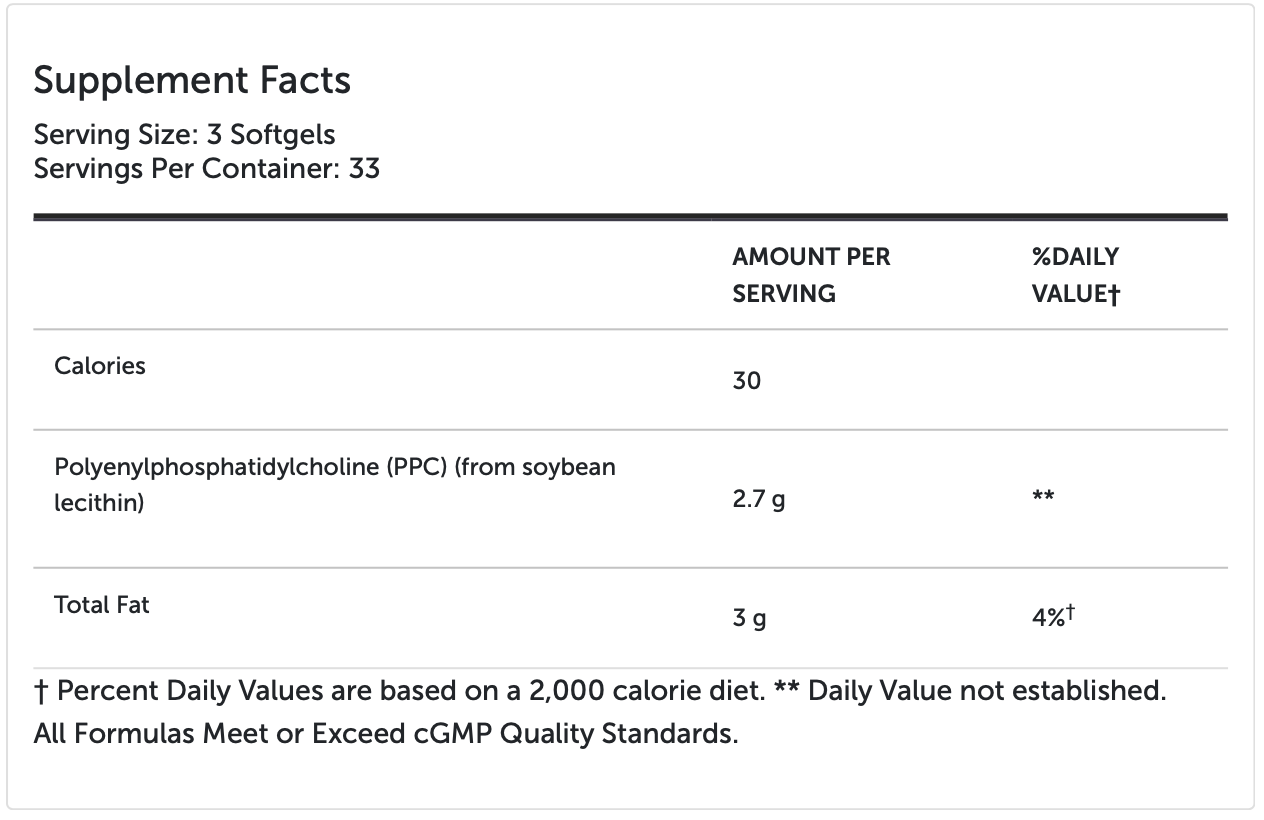The width and height of the screenshot is (1264, 820).
Task: Click the dagger symbol beginning the footnote
Action: coord(41,691)
